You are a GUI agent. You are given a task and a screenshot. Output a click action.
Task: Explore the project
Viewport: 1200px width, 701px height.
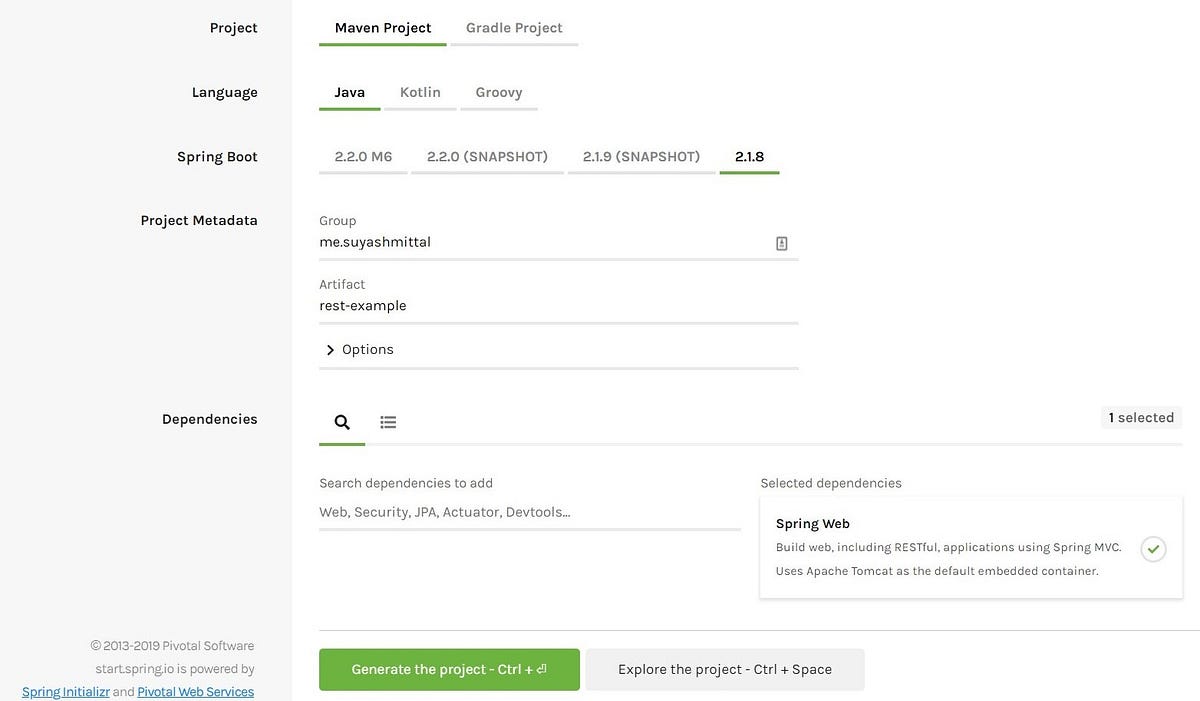[724, 669]
